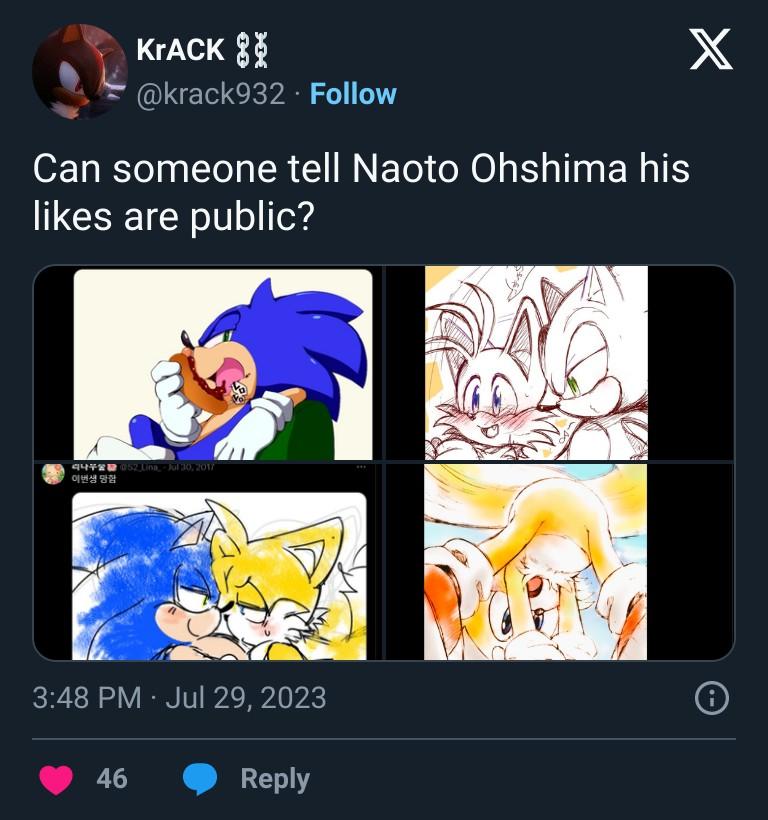Click the X logo icon
The image size is (768, 820).
pos(711,49)
